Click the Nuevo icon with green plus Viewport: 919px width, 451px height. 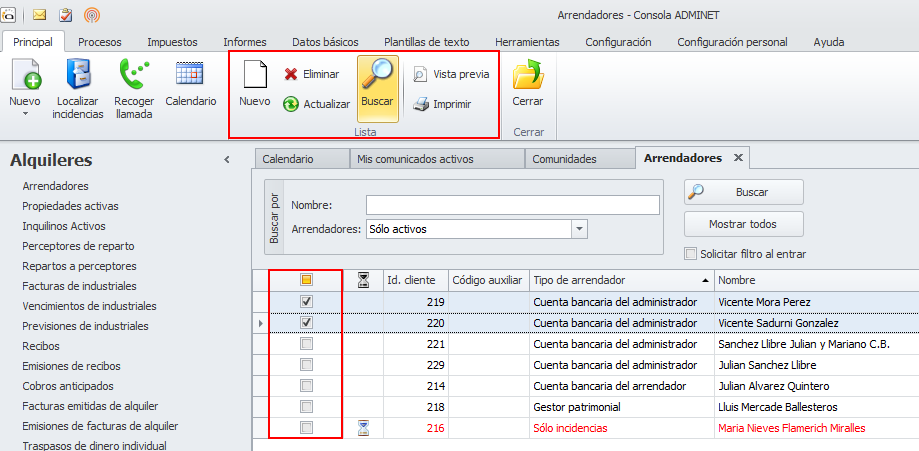coord(25,75)
